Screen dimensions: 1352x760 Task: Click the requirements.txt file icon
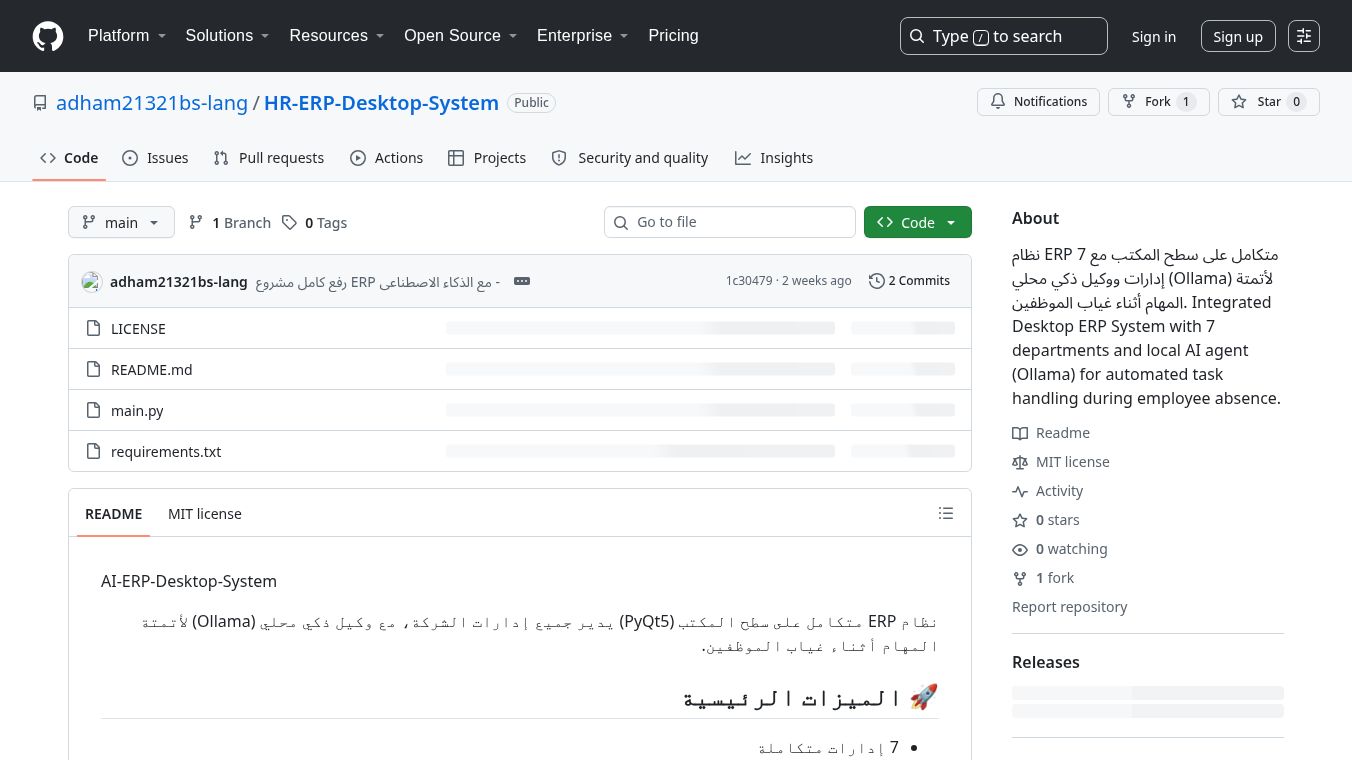pos(93,451)
